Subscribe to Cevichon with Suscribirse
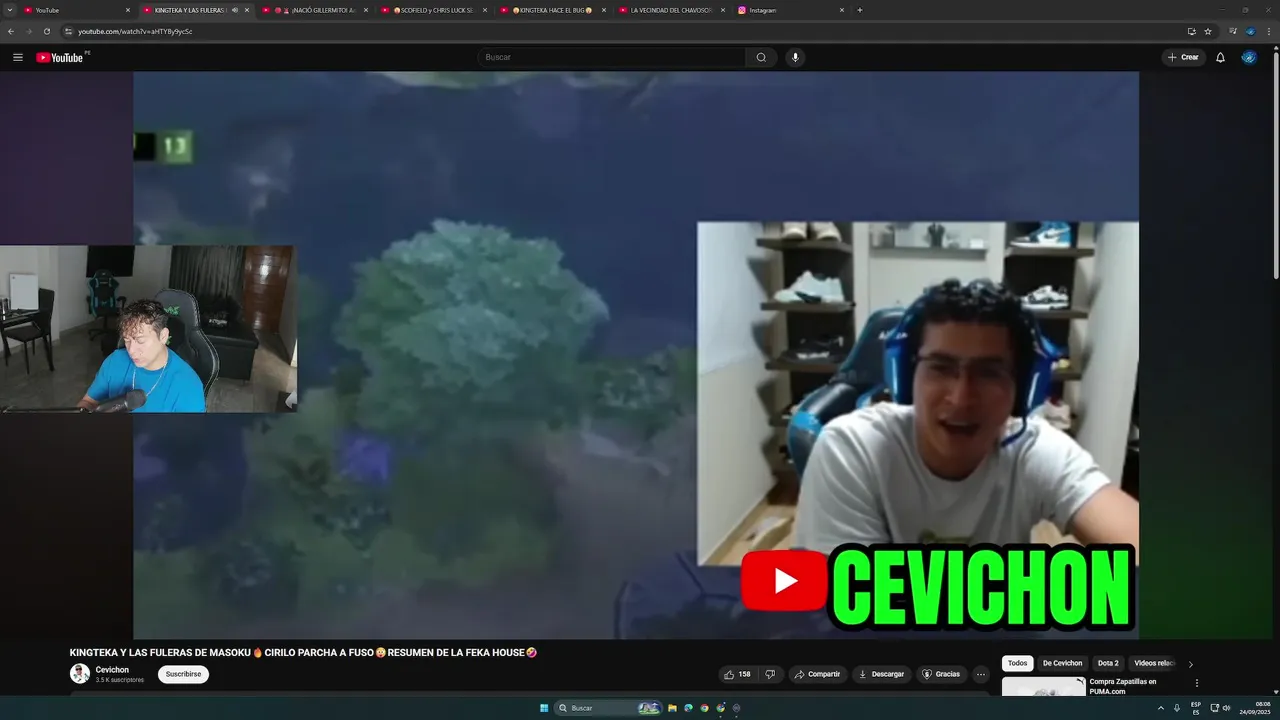 pos(183,674)
